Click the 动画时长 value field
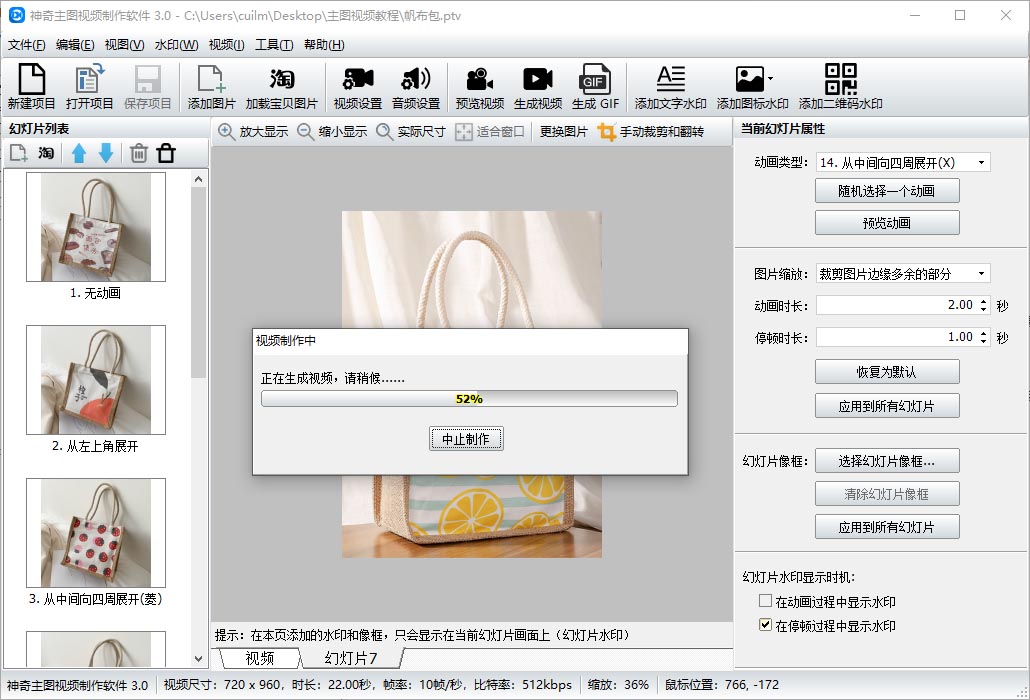The image size is (1030, 700). pyautogui.click(x=897, y=305)
